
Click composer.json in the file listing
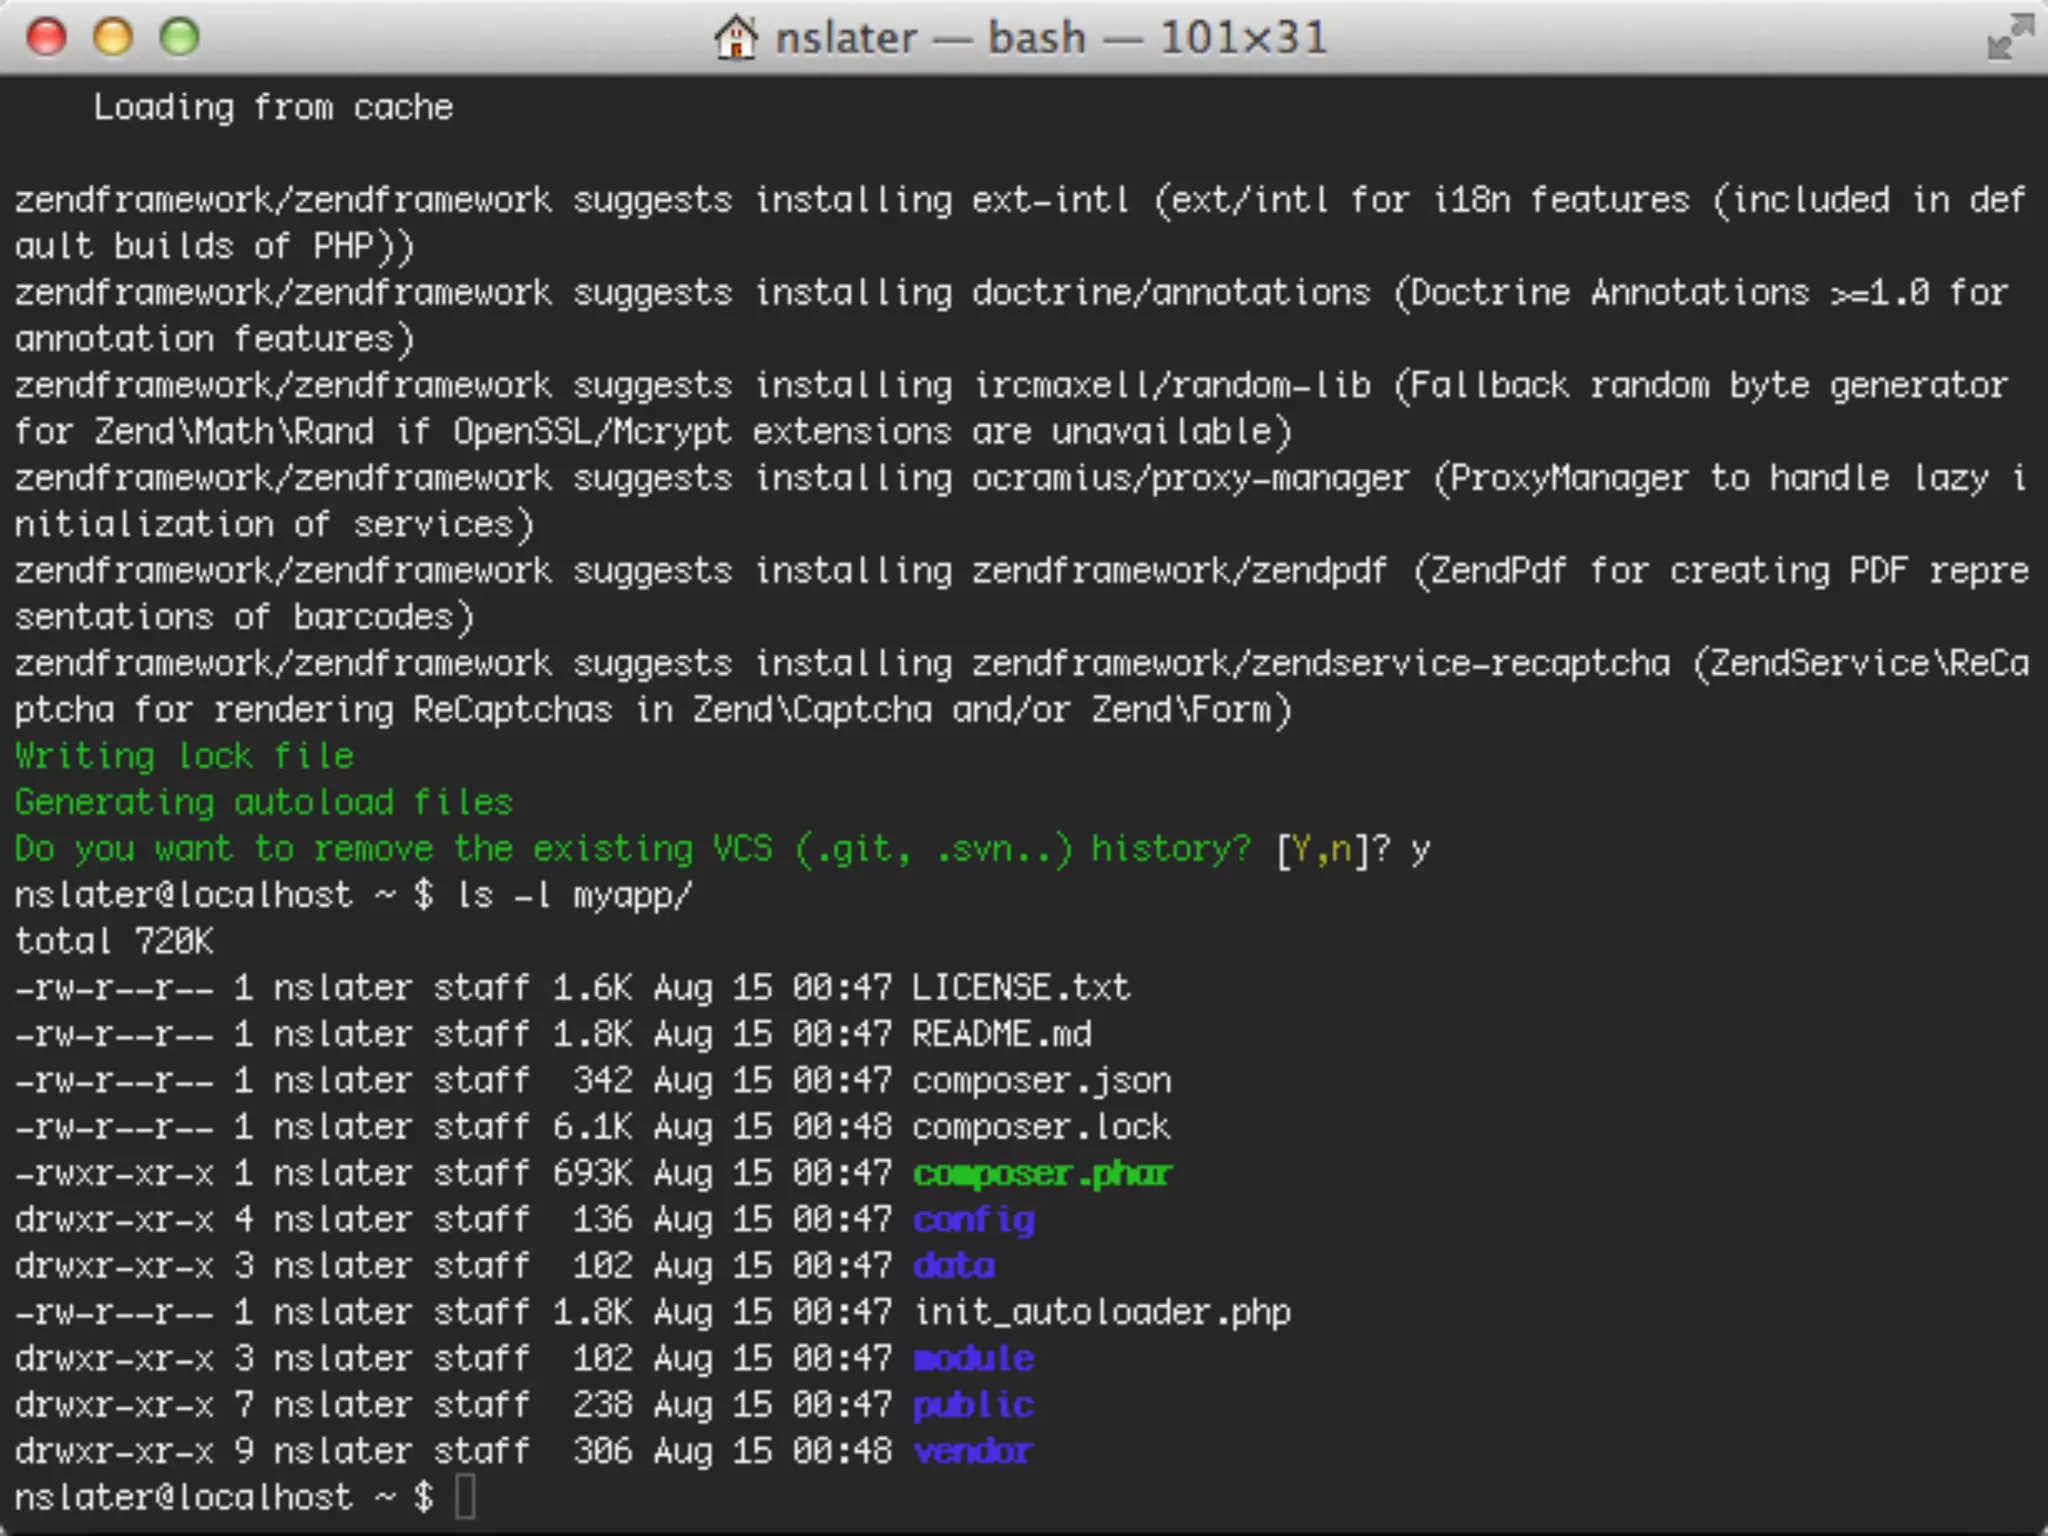pyautogui.click(x=1041, y=1081)
